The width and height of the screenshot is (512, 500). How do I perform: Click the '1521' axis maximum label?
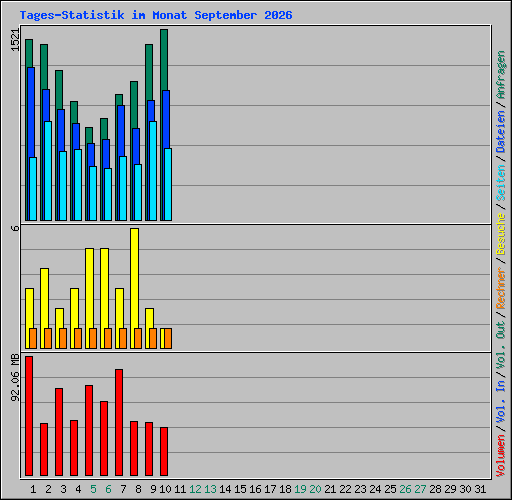pyautogui.click(x=15, y=40)
